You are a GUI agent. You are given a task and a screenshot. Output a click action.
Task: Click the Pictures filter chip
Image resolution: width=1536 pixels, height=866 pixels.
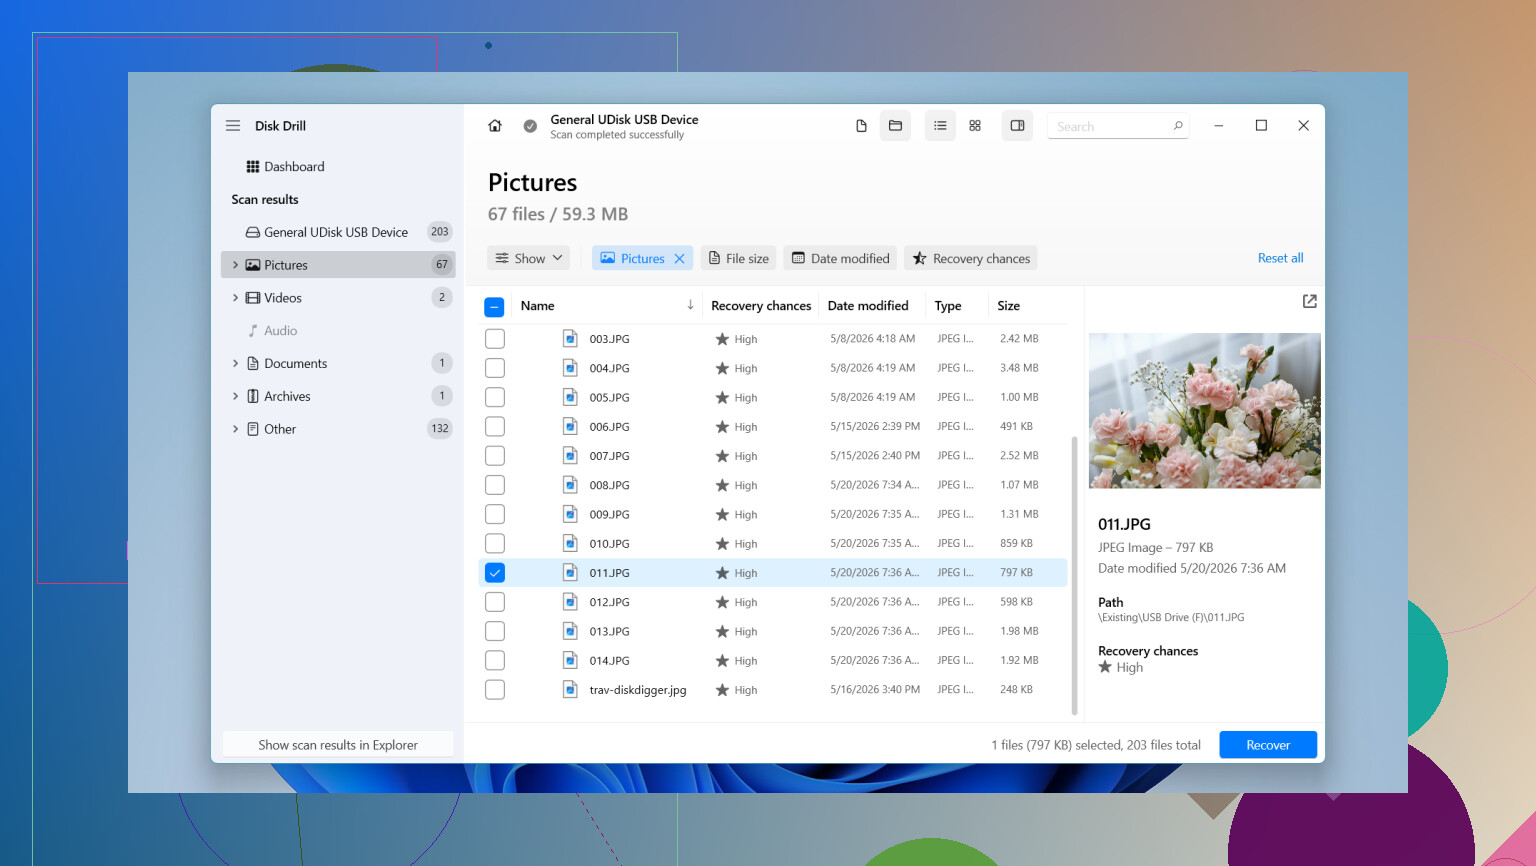click(x=642, y=258)
